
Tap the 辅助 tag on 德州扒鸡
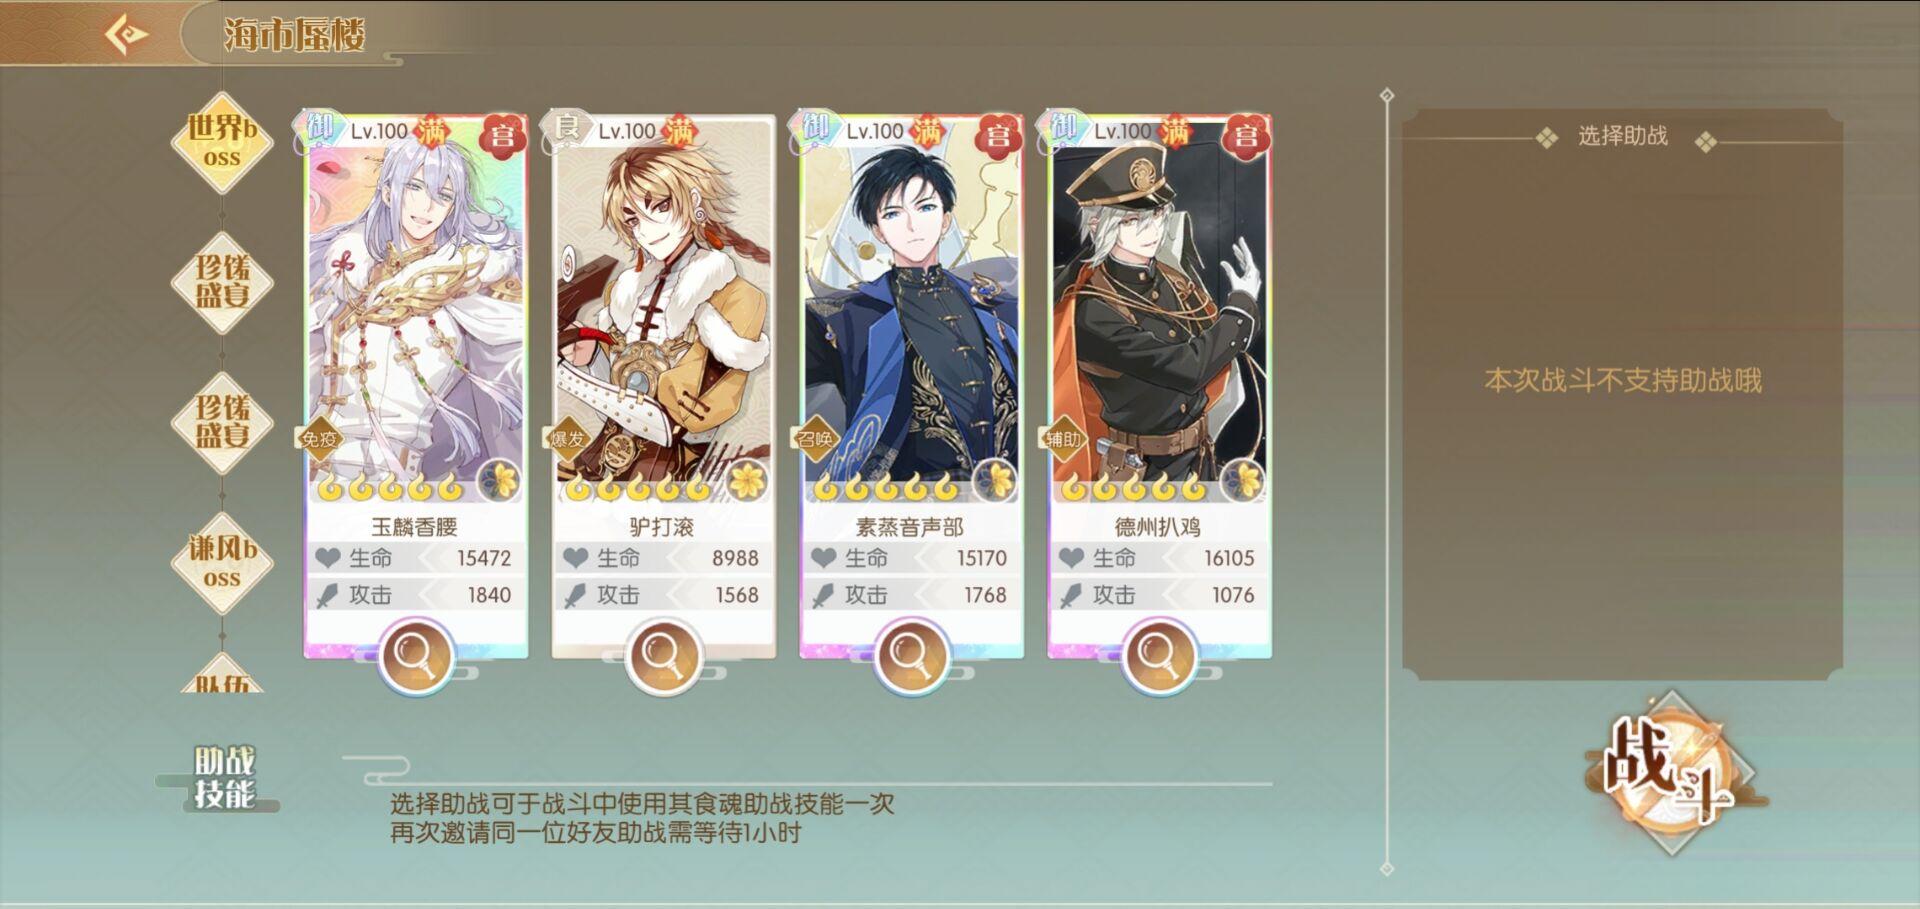(x=1064, y=439)
